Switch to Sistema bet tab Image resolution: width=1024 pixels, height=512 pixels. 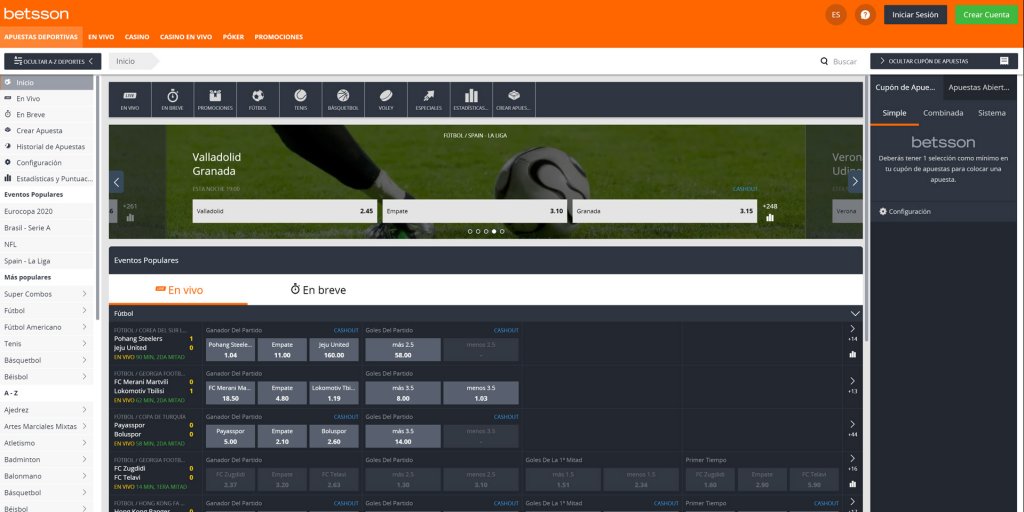pyautogui.click(x=991, y=113)
